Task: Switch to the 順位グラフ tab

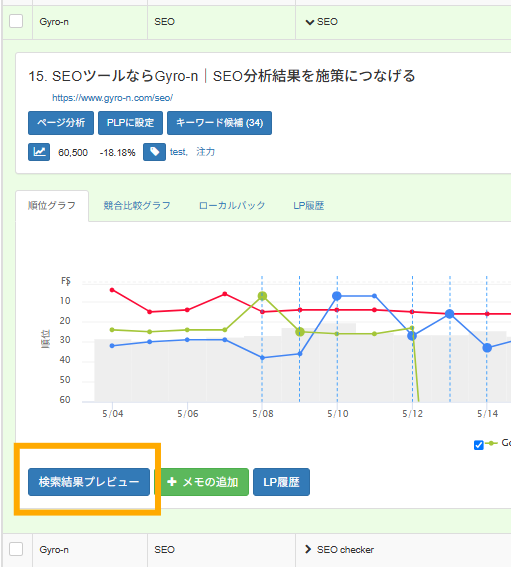Action: [52, 205]
